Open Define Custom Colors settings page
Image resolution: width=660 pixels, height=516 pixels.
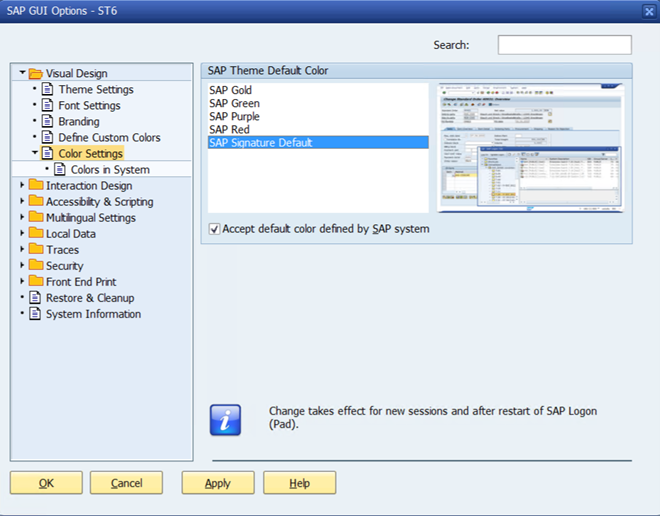109,138
